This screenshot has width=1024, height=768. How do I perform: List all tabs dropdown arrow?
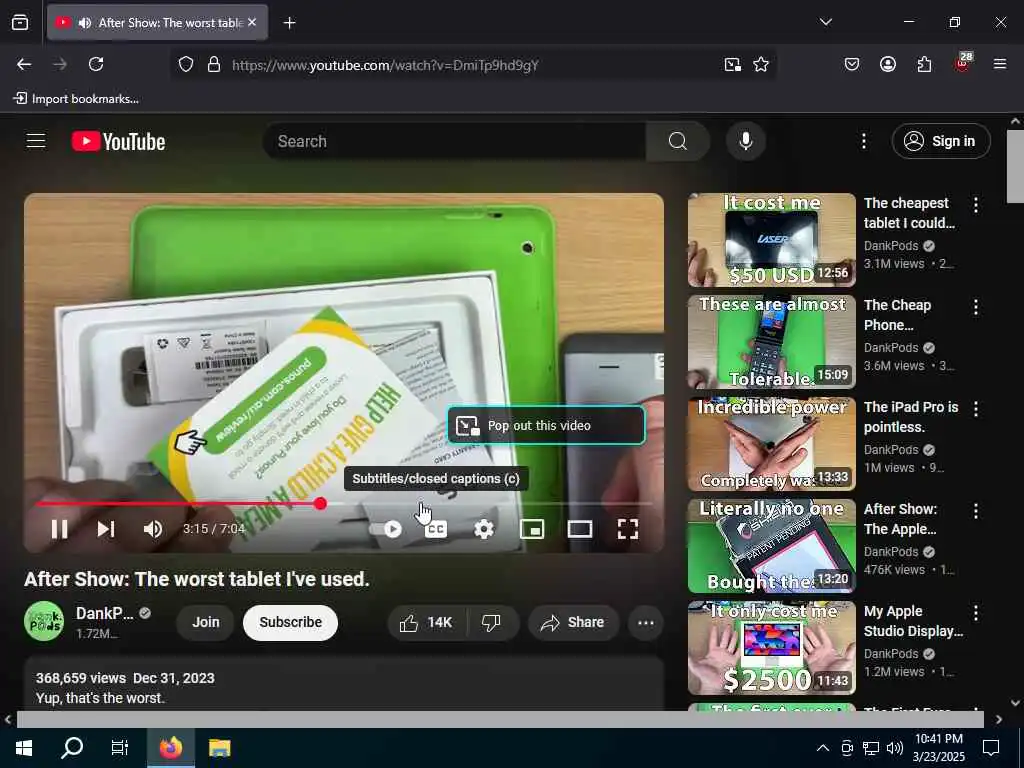coord(825,22)
